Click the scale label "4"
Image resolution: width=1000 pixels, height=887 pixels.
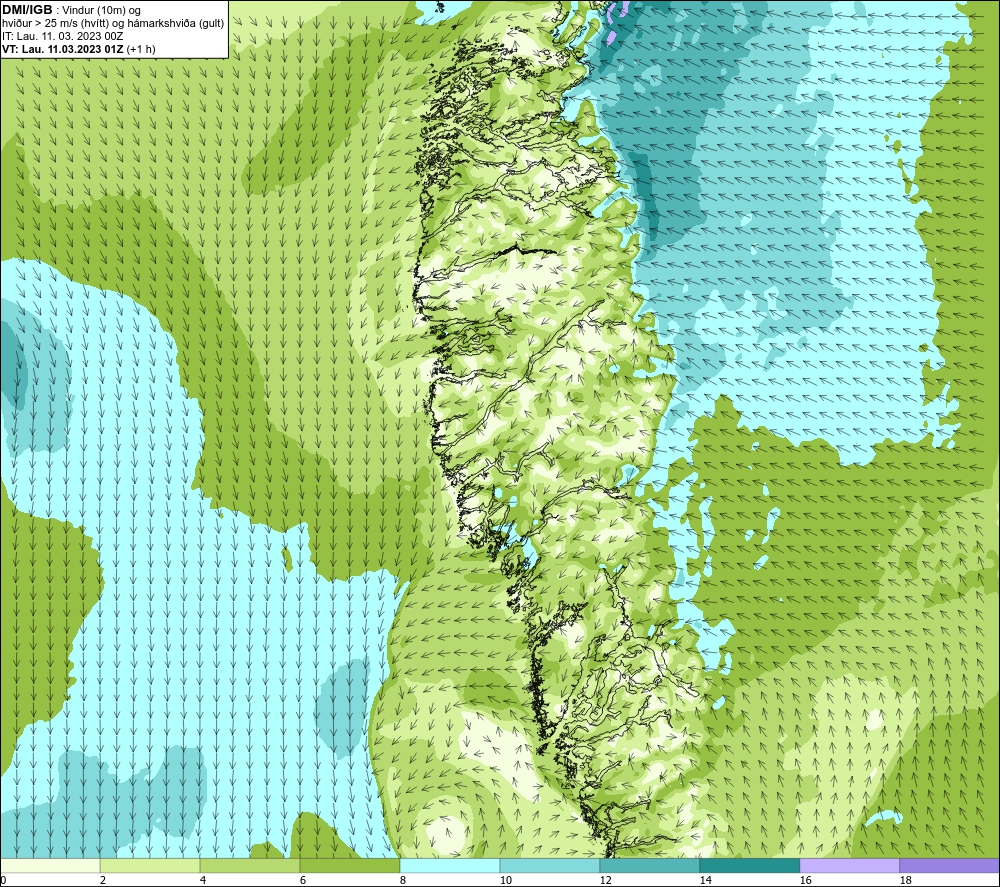(x=203, y=881)
